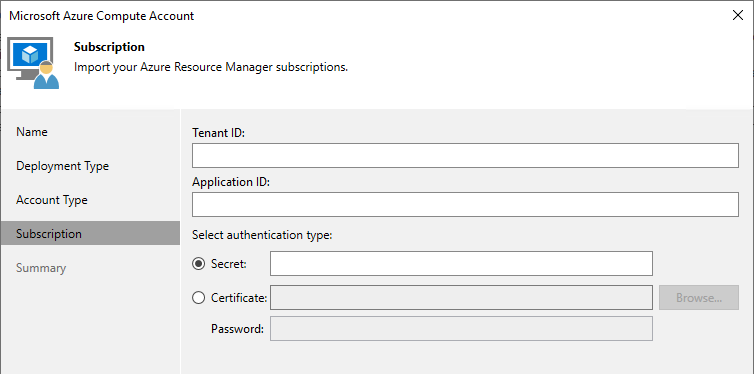
Task: Click the Browse... button for certificate
Action: click(x=699, y=298)
